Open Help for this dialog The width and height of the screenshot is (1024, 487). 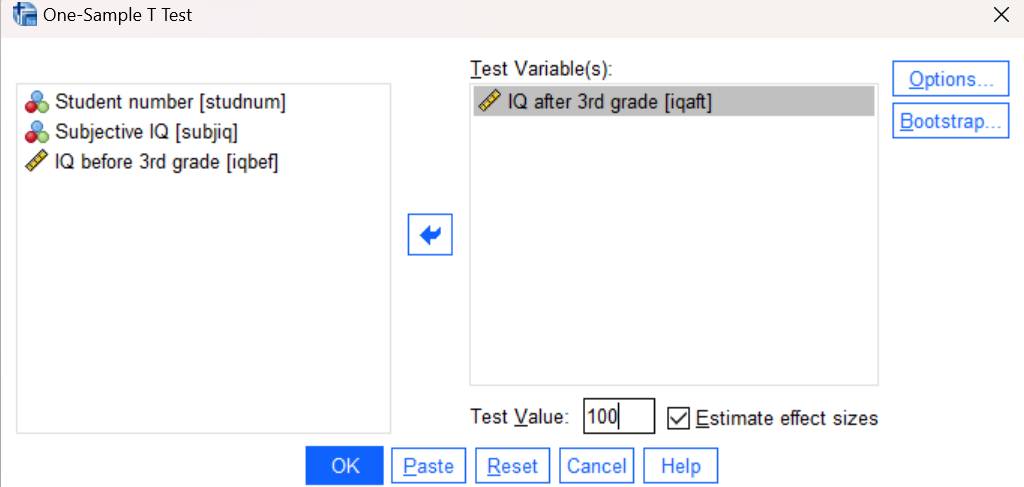pos(680,465)
